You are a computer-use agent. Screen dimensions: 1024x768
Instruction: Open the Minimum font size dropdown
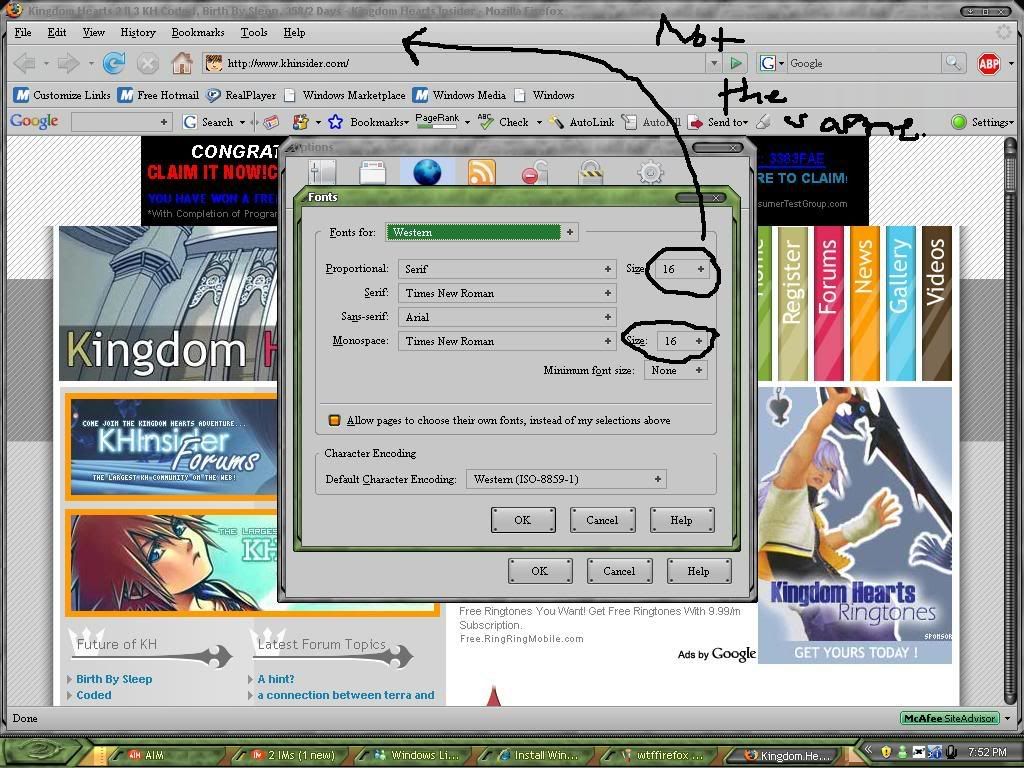pos(676,370)
